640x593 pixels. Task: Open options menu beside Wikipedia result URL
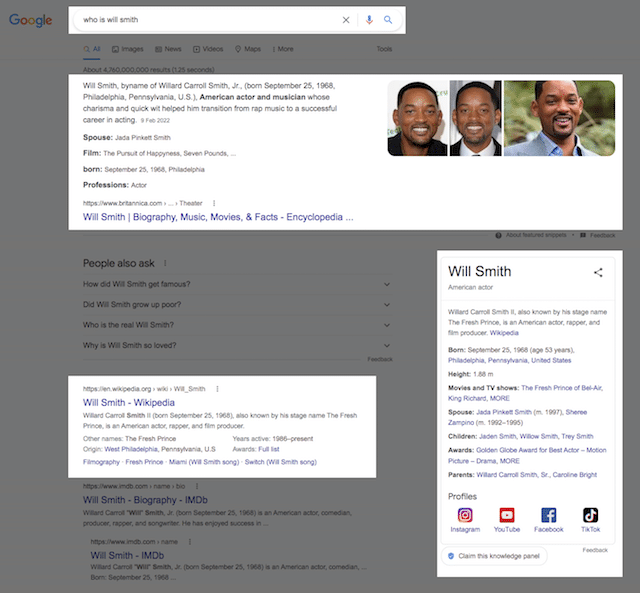(x=217, y=389)
